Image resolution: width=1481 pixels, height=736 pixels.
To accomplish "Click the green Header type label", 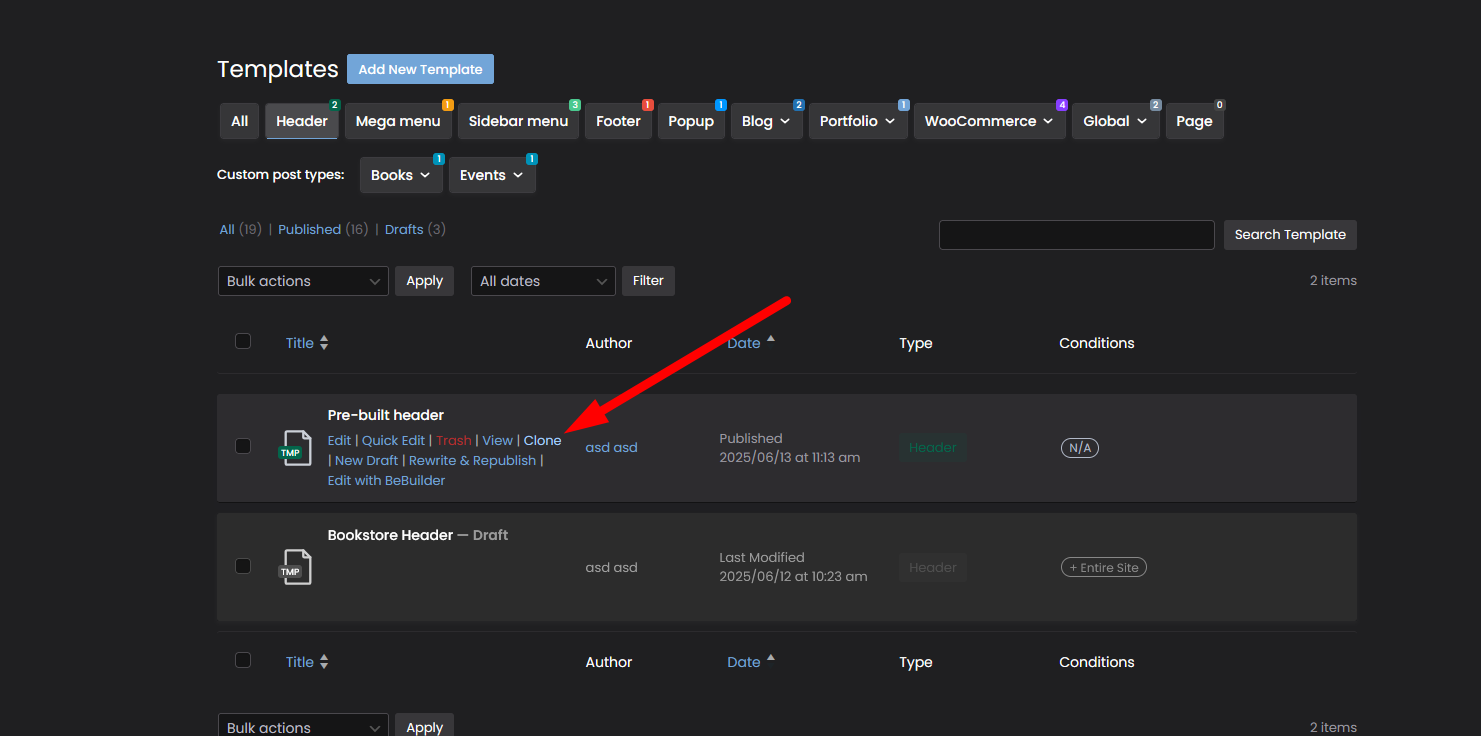I will (x=932, y=448).
